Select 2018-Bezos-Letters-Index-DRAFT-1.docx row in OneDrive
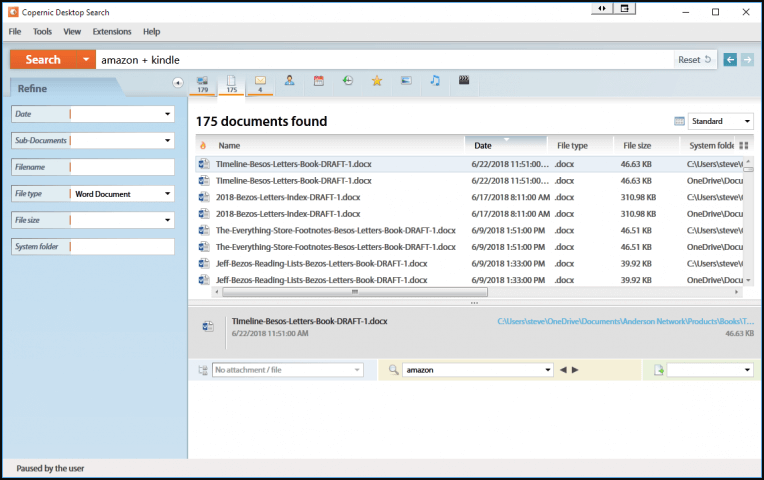Image resolution: width=764 pixels, height=480 pixels. click(470, 214)
